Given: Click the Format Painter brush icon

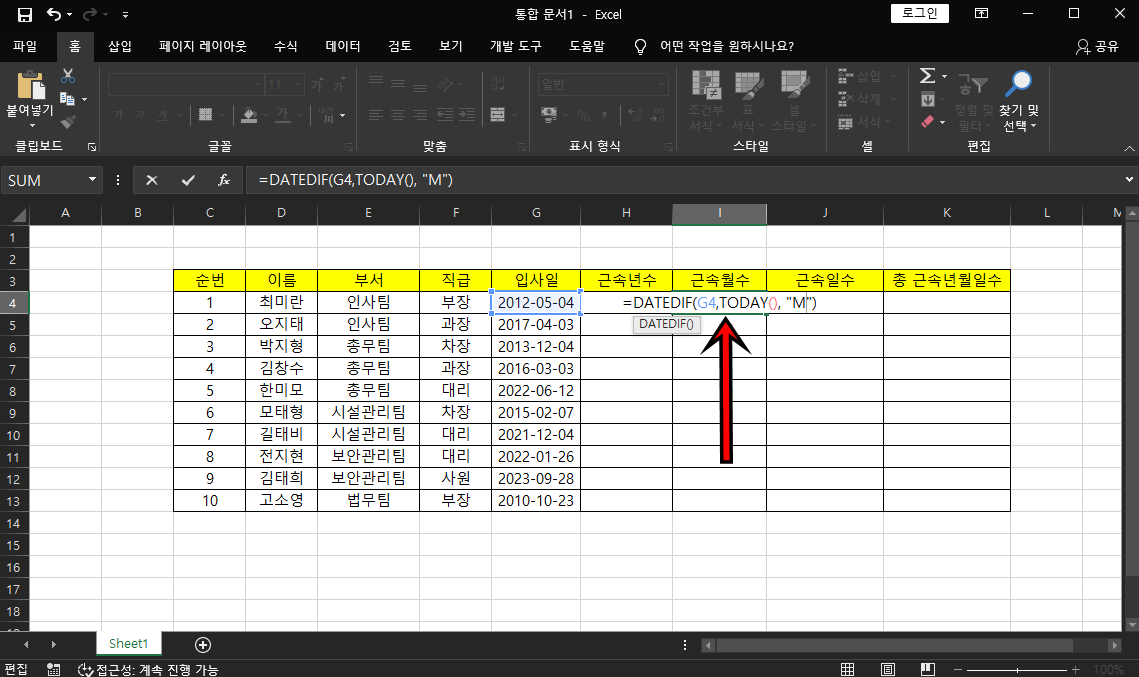Looking at the screenshot, I should click(x=68, y=122).
